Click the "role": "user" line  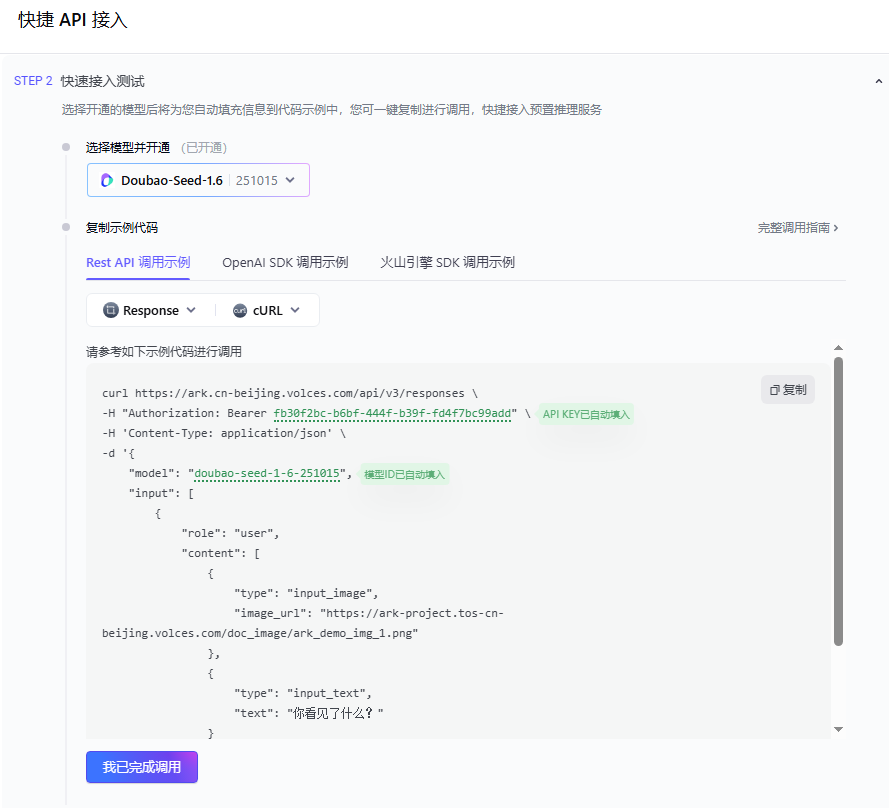230,533
